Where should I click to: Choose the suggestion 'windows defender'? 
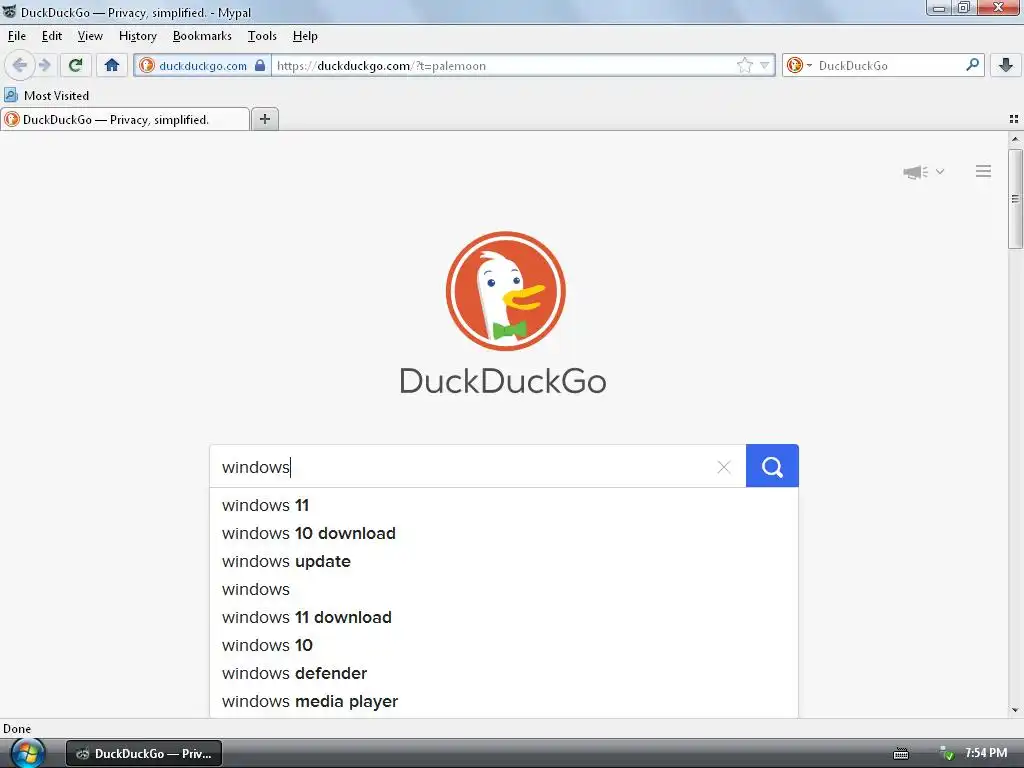coord(504,674)
